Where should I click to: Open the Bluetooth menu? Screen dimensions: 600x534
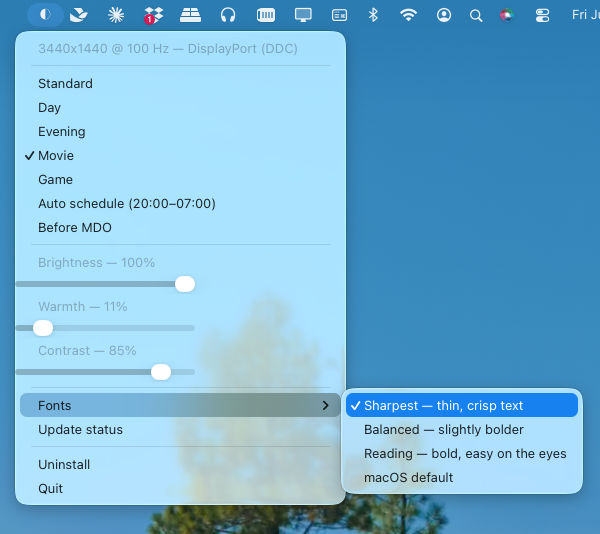point(373,15)
